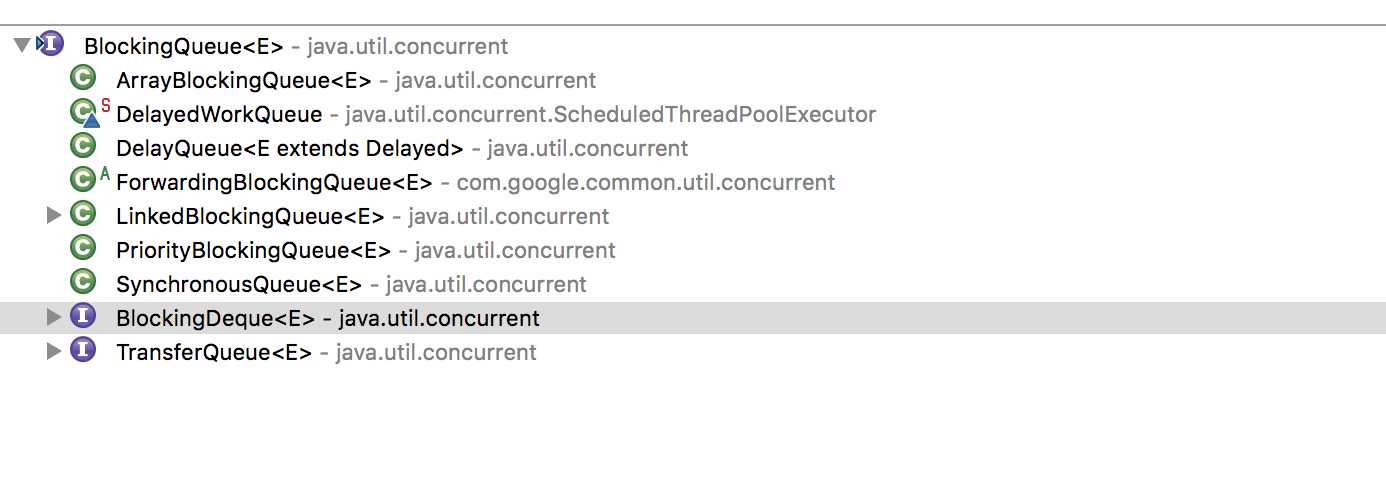Viewport: 1386px width, 494px height.
Task: Click the BlockingQueue interface icon
Action: [50, 45]
